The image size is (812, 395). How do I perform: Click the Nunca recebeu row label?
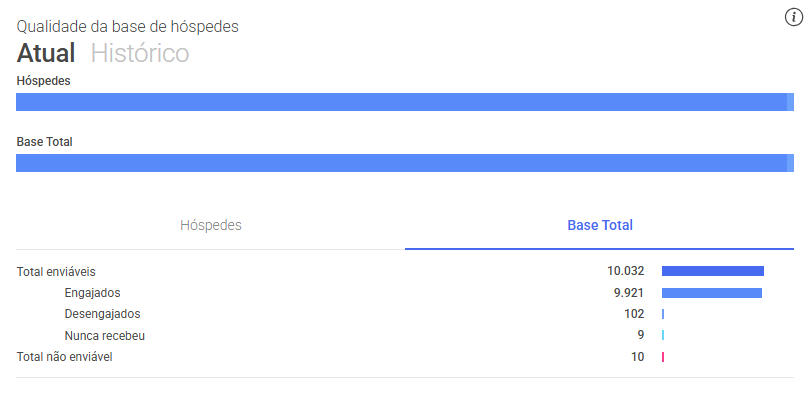coord(105,336)
